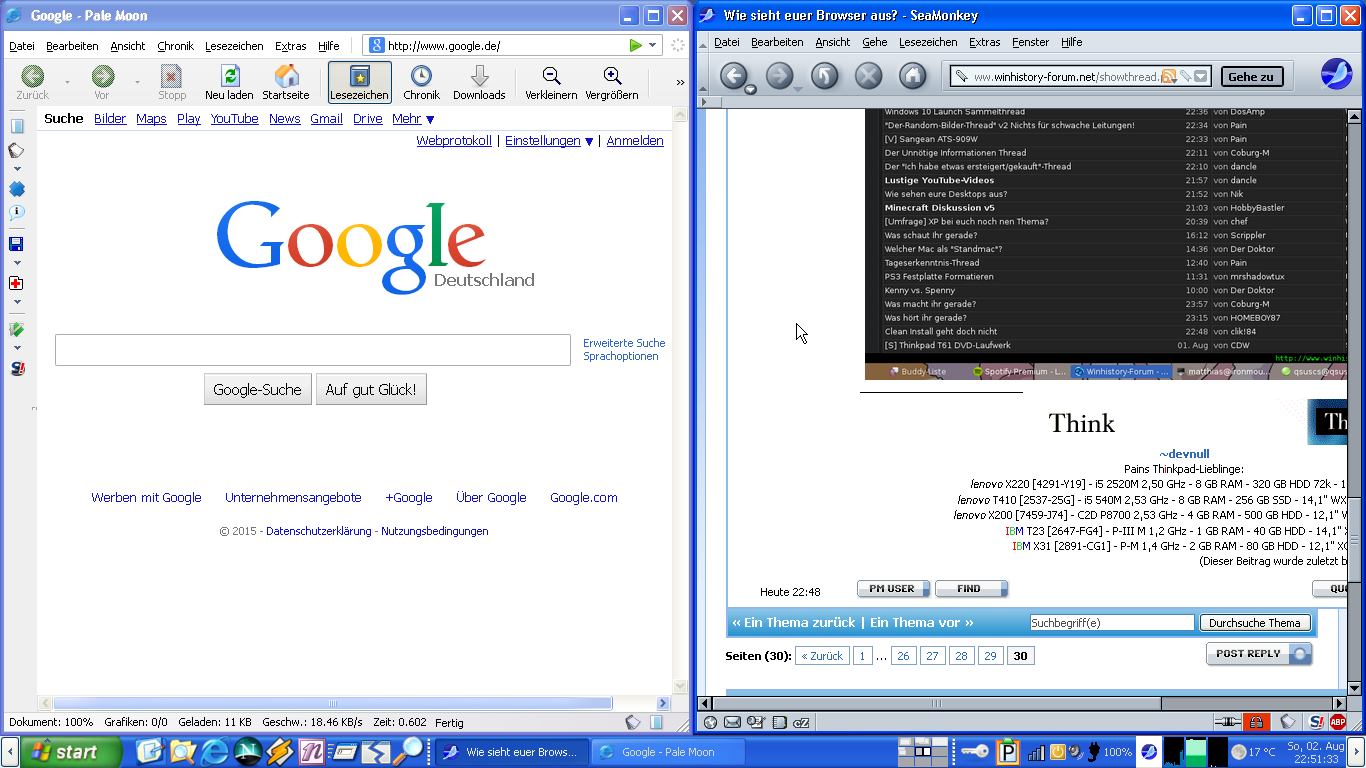Open the Einstellungen dropdown on the Google page
The width and height of the screenshot is (1366, 768).
point(549,141)
